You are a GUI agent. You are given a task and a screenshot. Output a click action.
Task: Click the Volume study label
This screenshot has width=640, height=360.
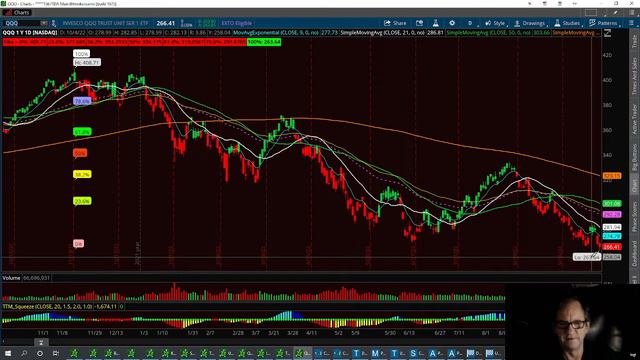[x=11, y=278]
